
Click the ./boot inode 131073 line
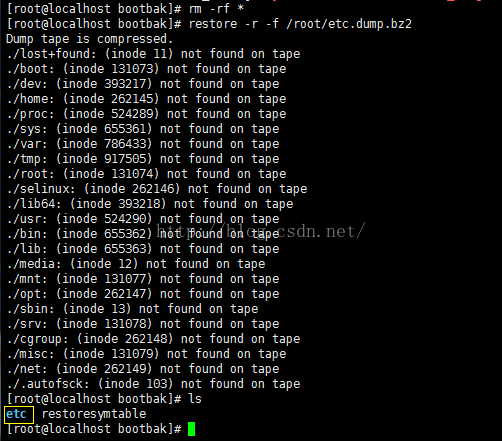pyautogui.click(x=146, y=69)
